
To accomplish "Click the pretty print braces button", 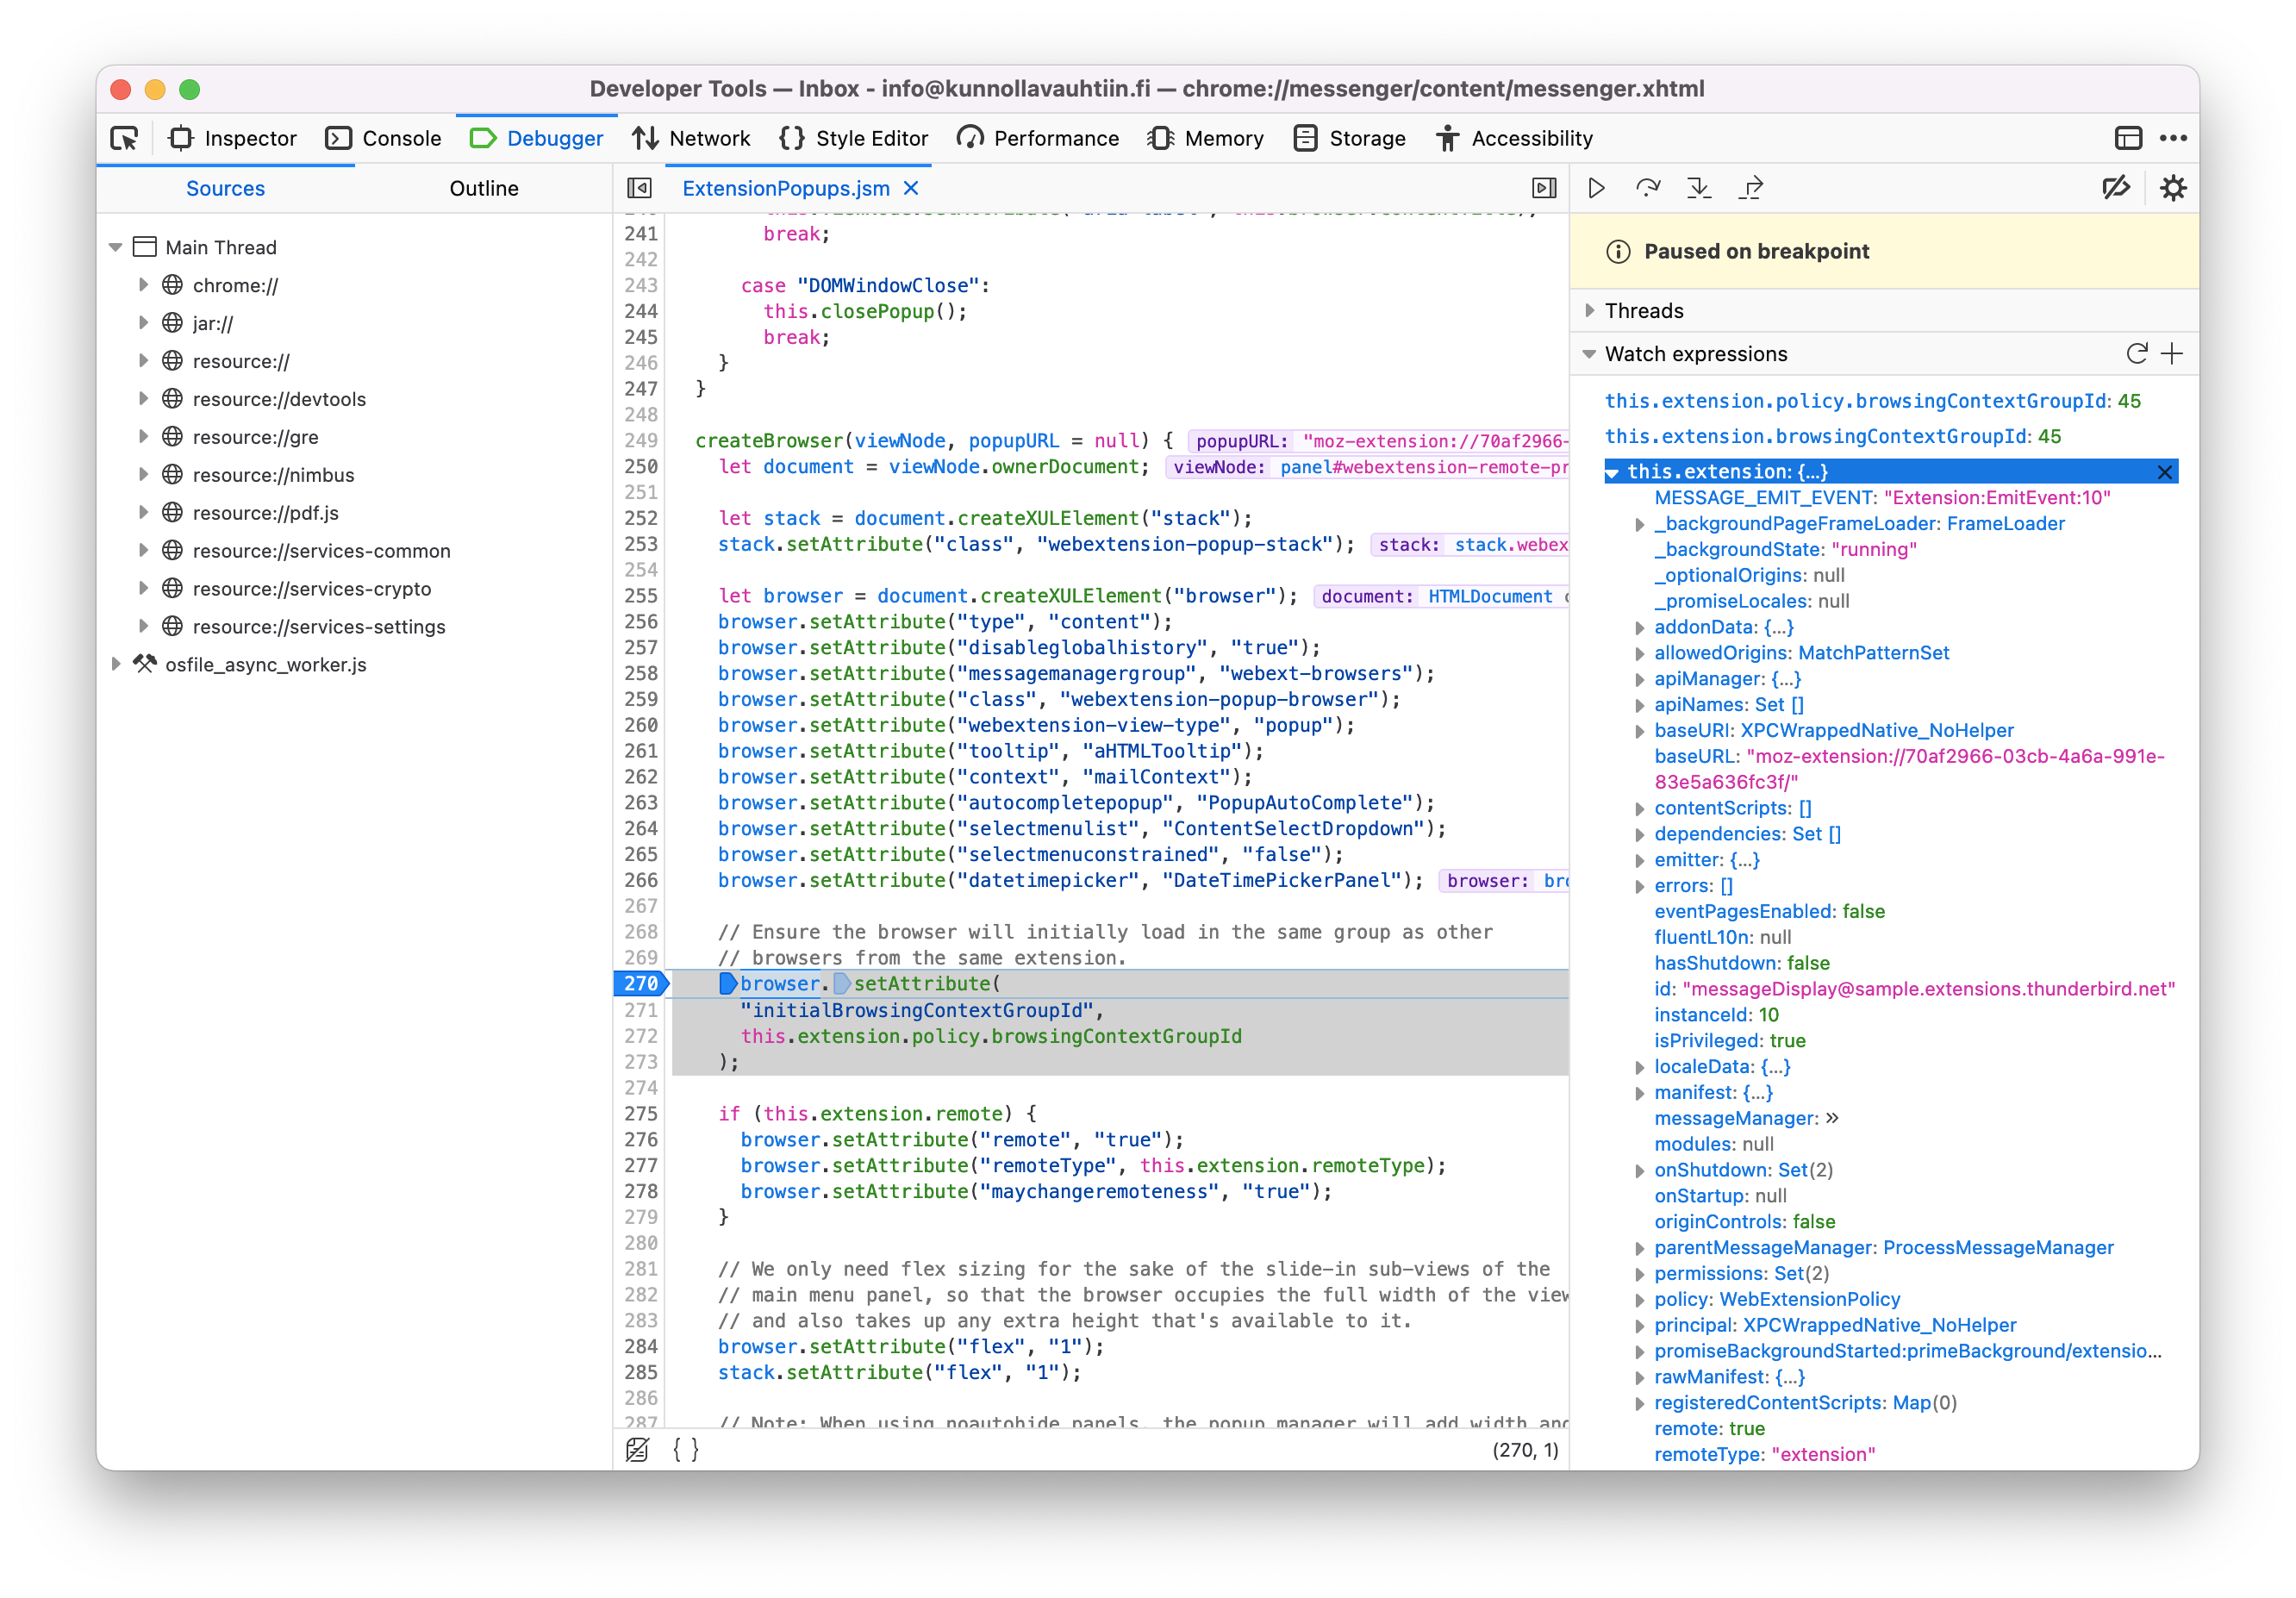I will (x=685, y=1449).
